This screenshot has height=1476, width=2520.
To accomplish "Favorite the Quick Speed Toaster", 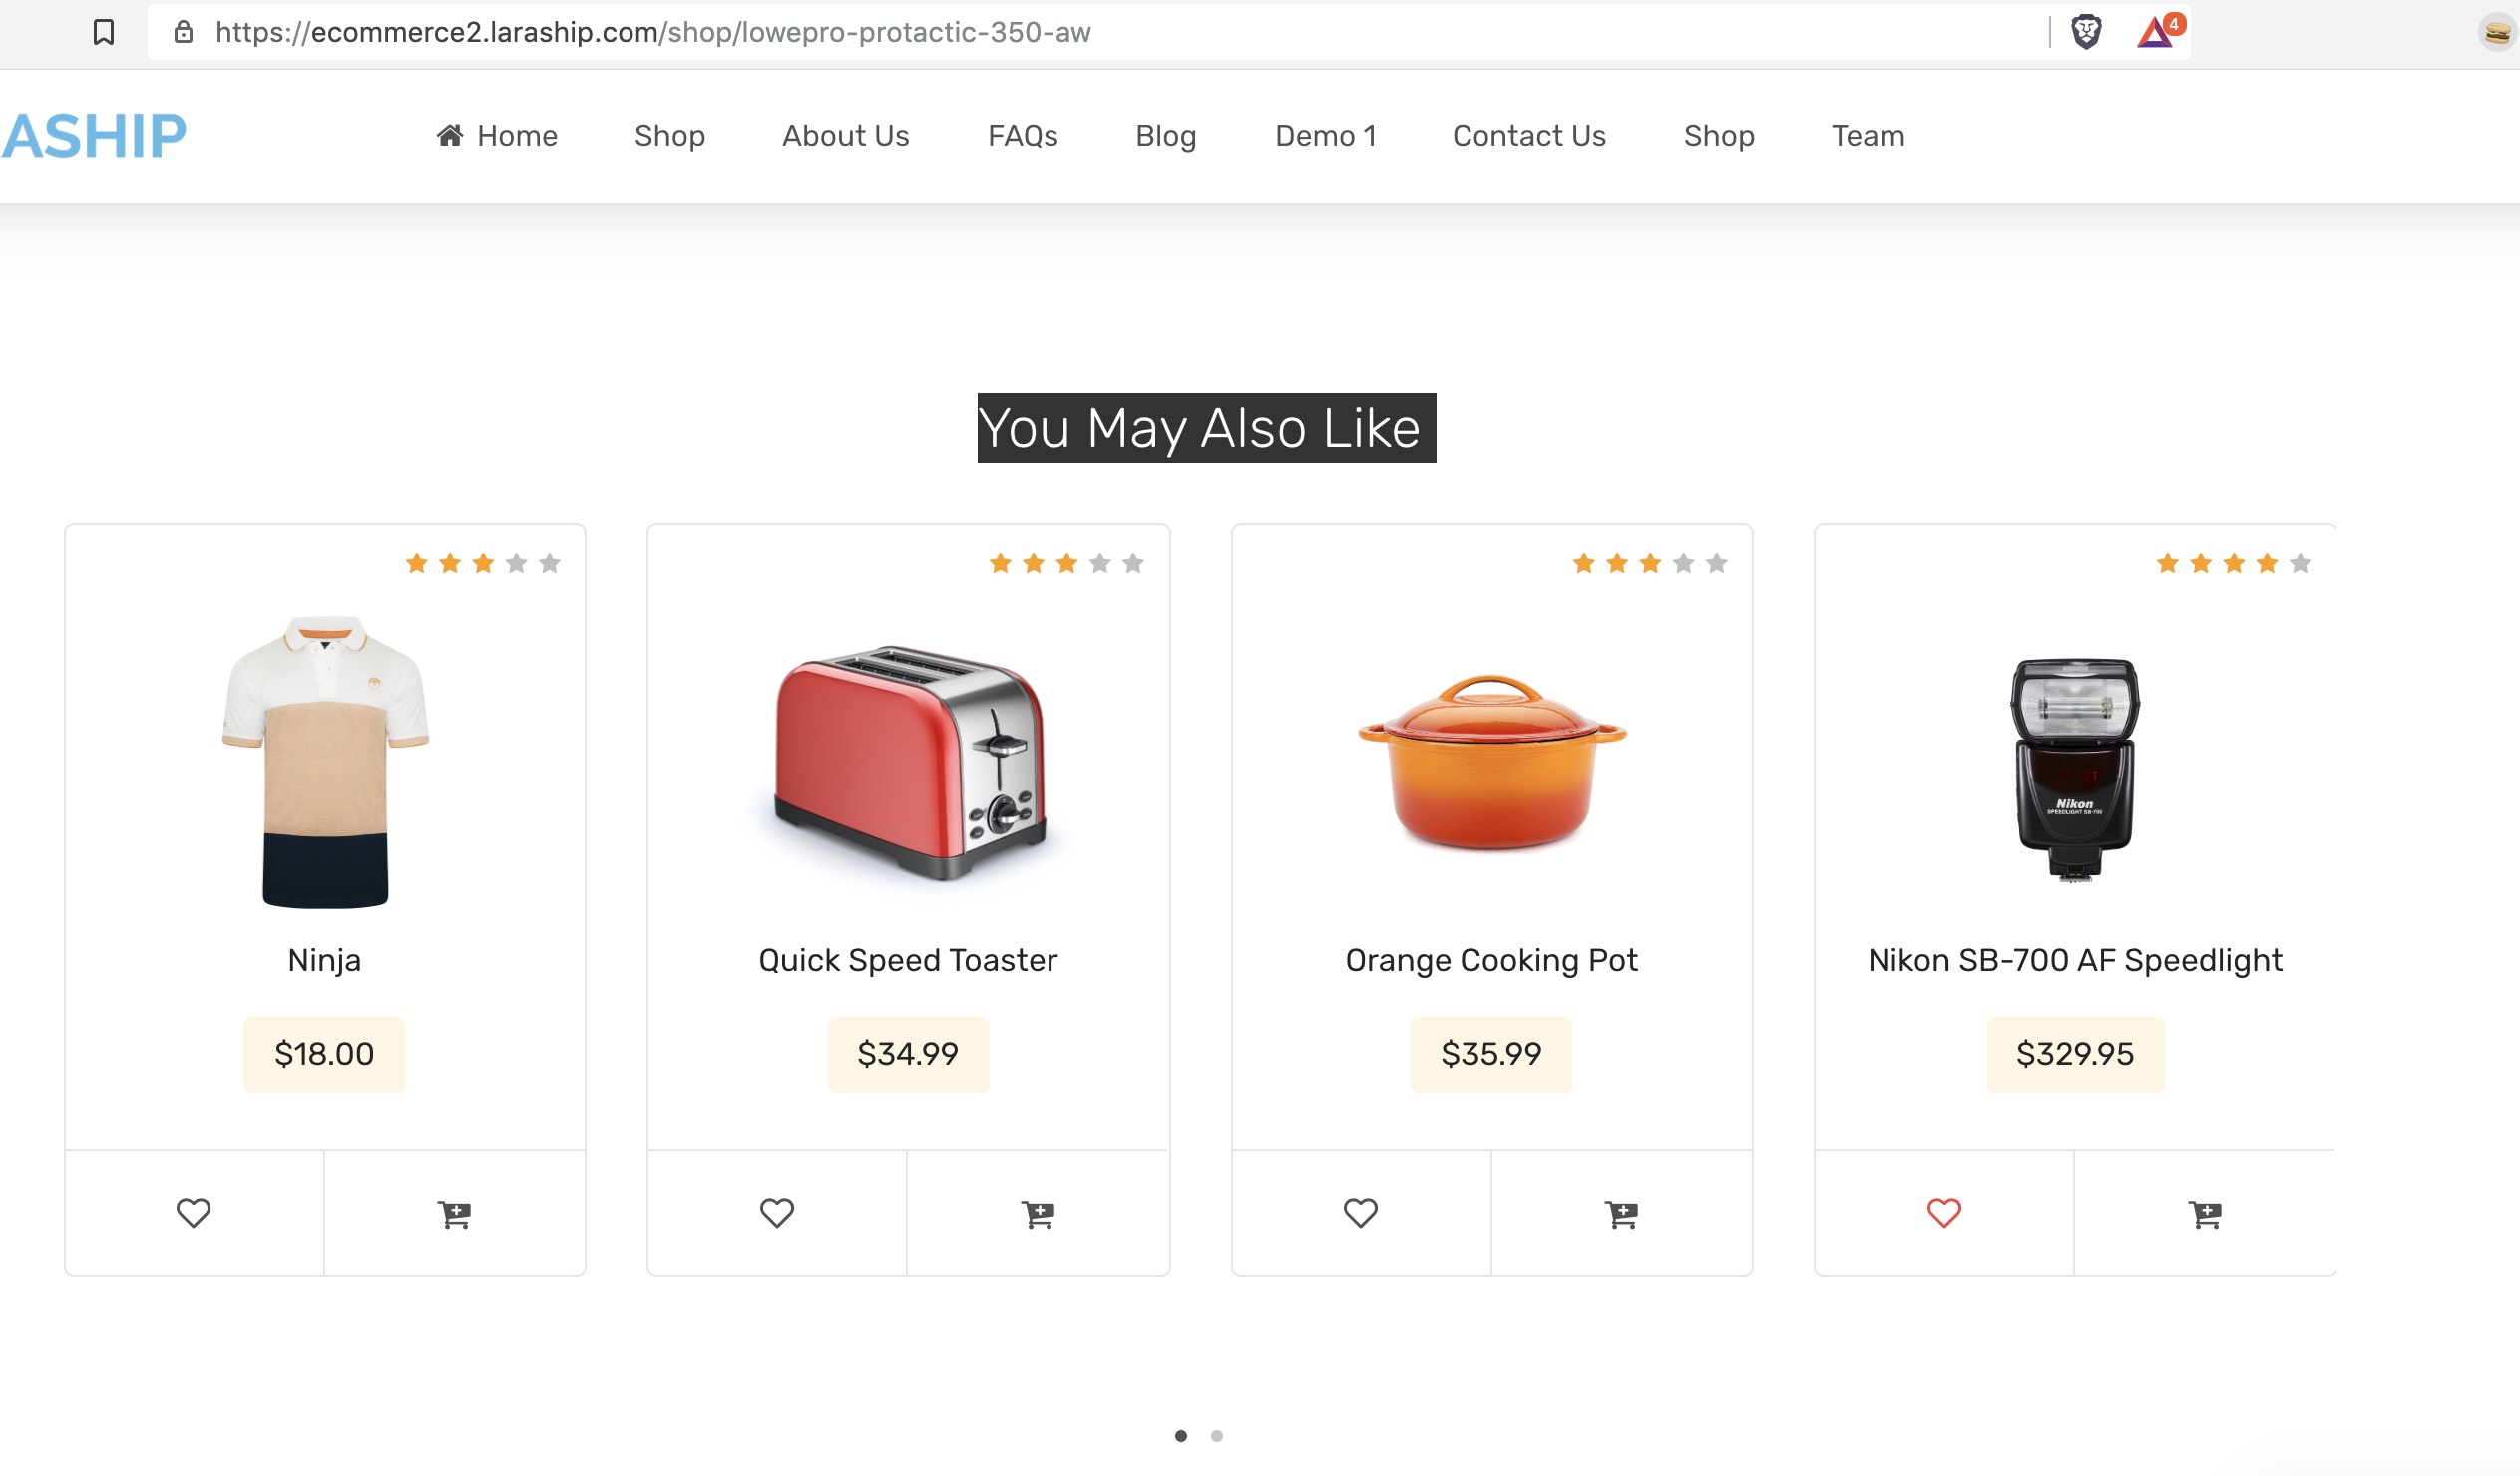I will click(777, 1213).
